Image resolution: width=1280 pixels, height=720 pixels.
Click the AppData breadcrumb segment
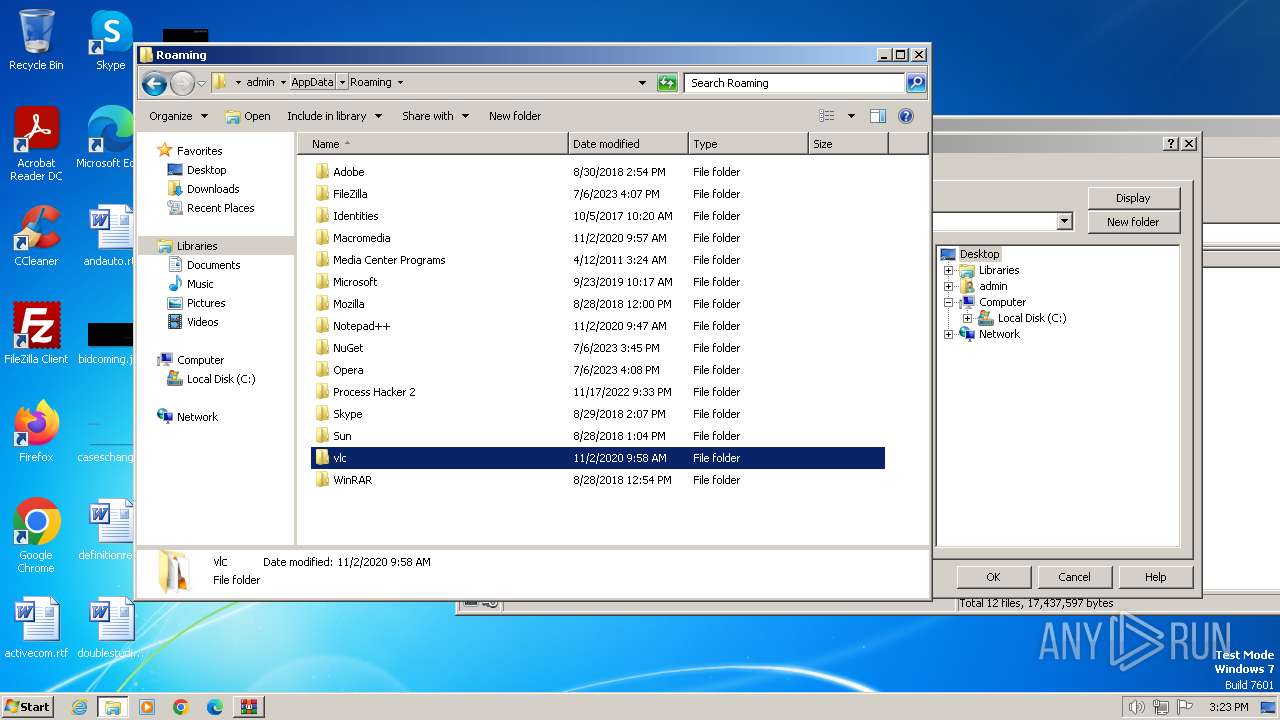click(x=312, y=83)
